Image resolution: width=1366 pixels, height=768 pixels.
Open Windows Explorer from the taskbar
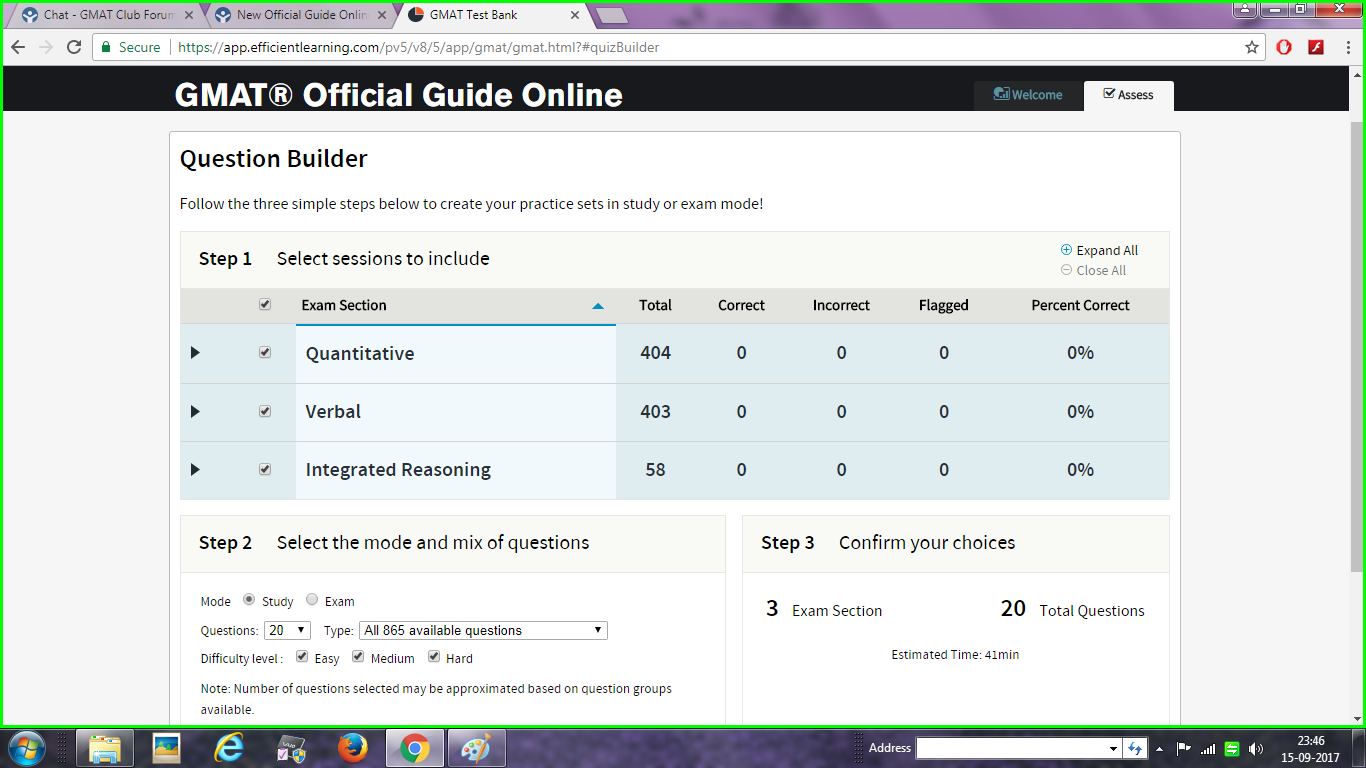click(x=105, y=748)
